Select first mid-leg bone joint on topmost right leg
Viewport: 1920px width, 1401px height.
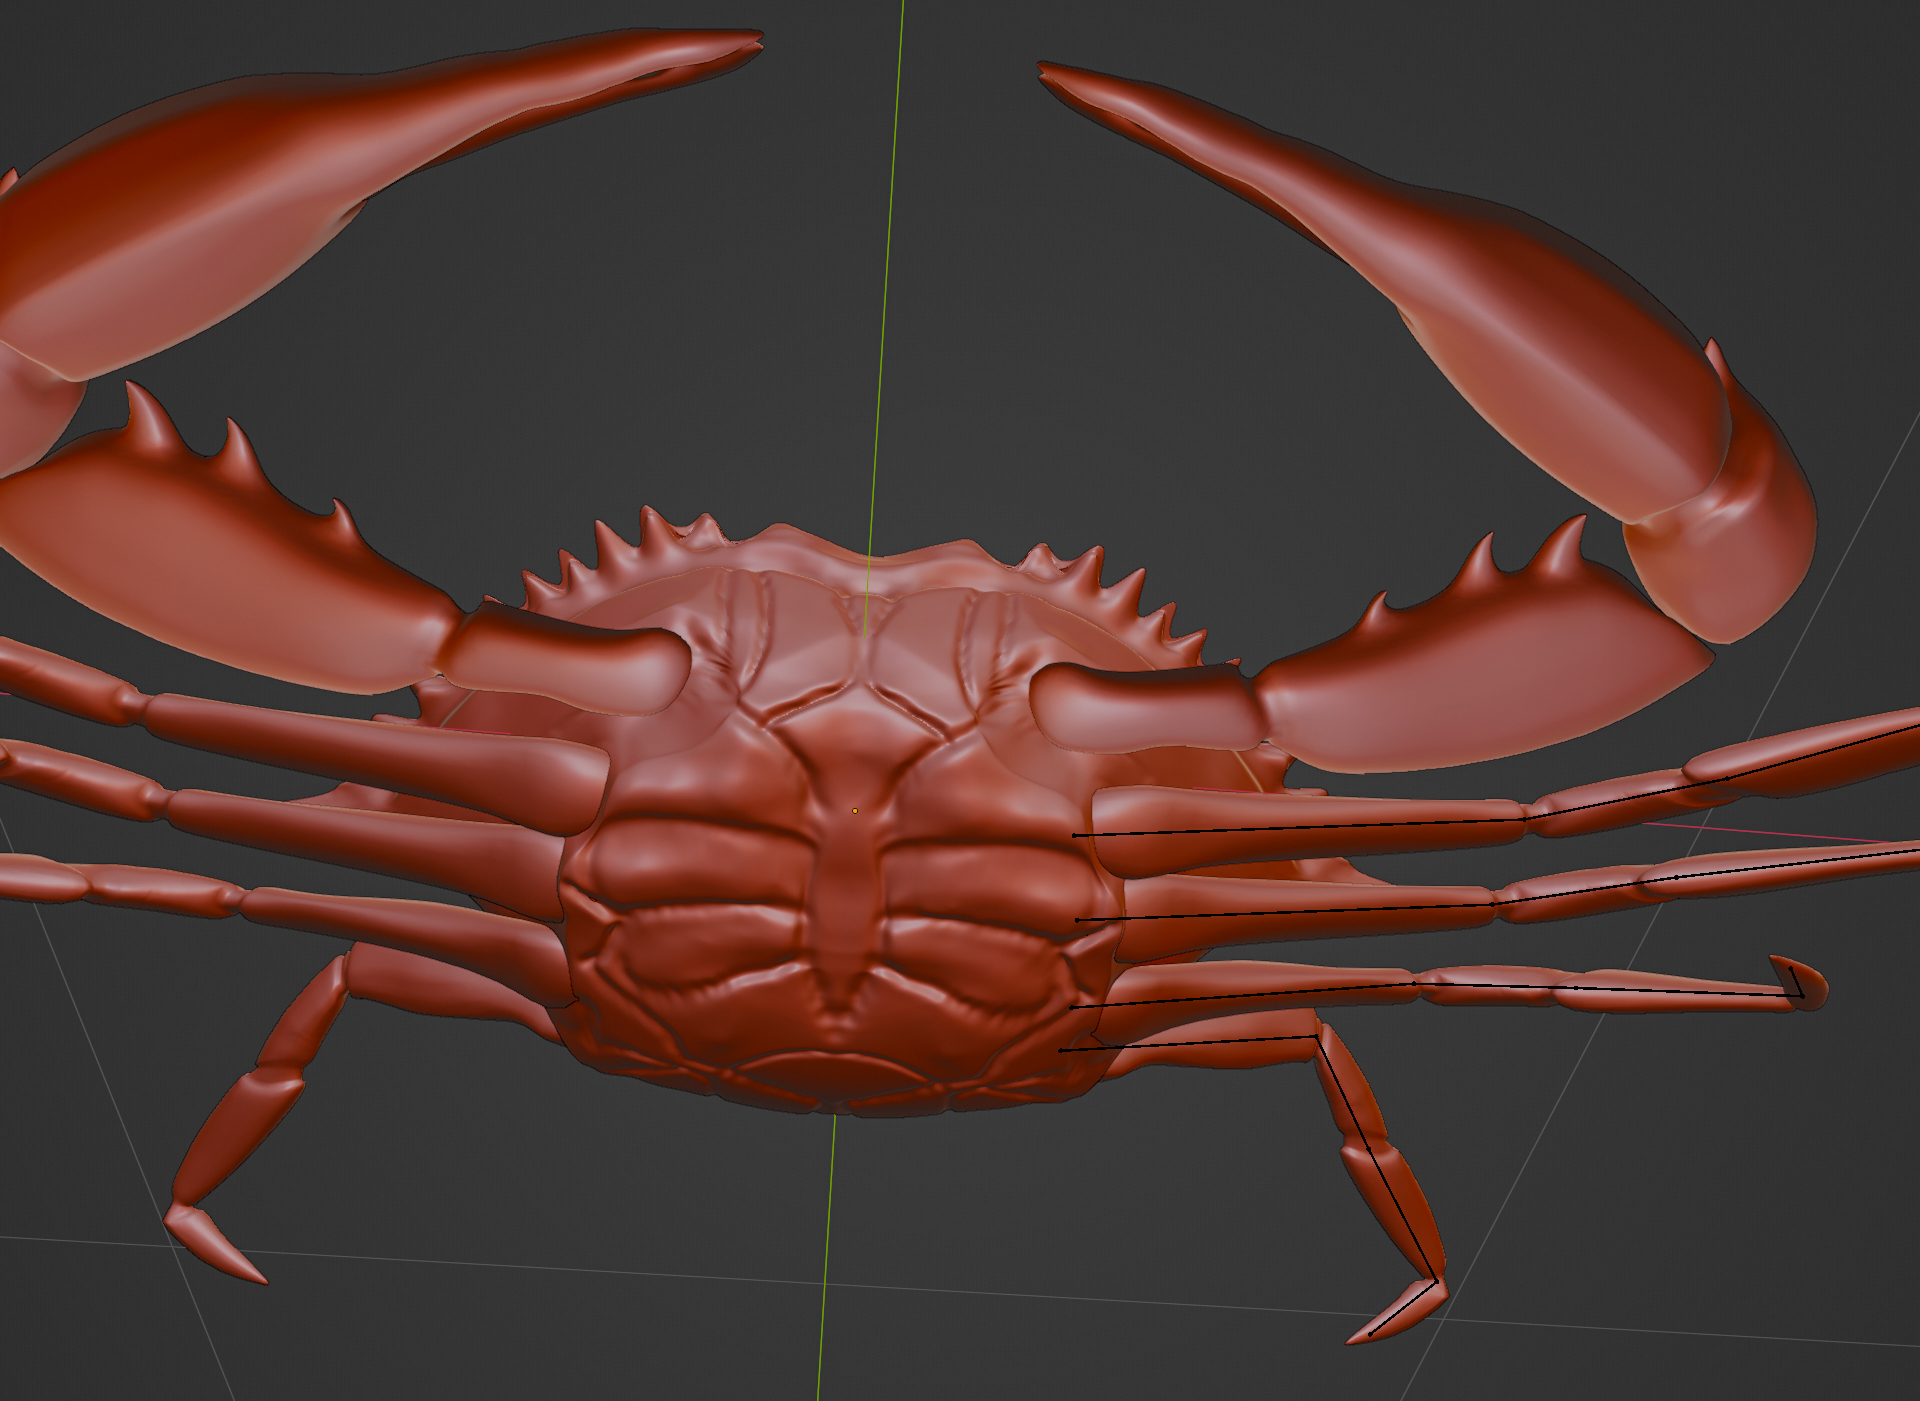(x=1526, y=818)
